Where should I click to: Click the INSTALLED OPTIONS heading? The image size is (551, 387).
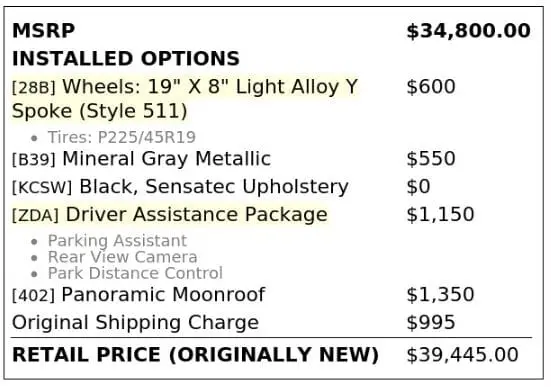126,58
